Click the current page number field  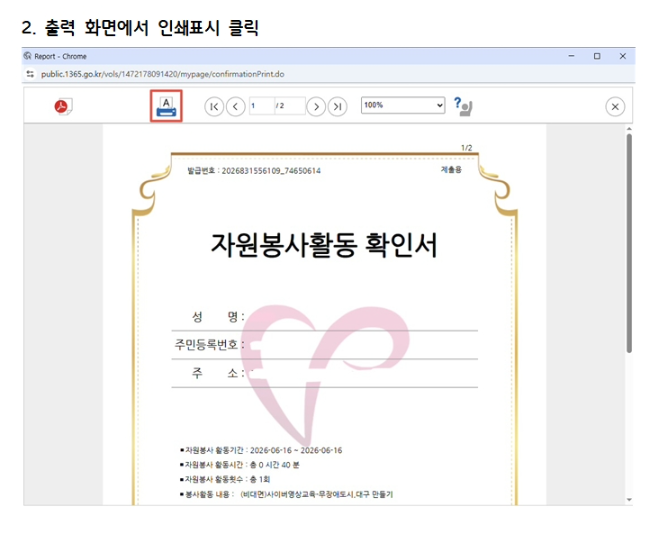click(x=261, y=106)
